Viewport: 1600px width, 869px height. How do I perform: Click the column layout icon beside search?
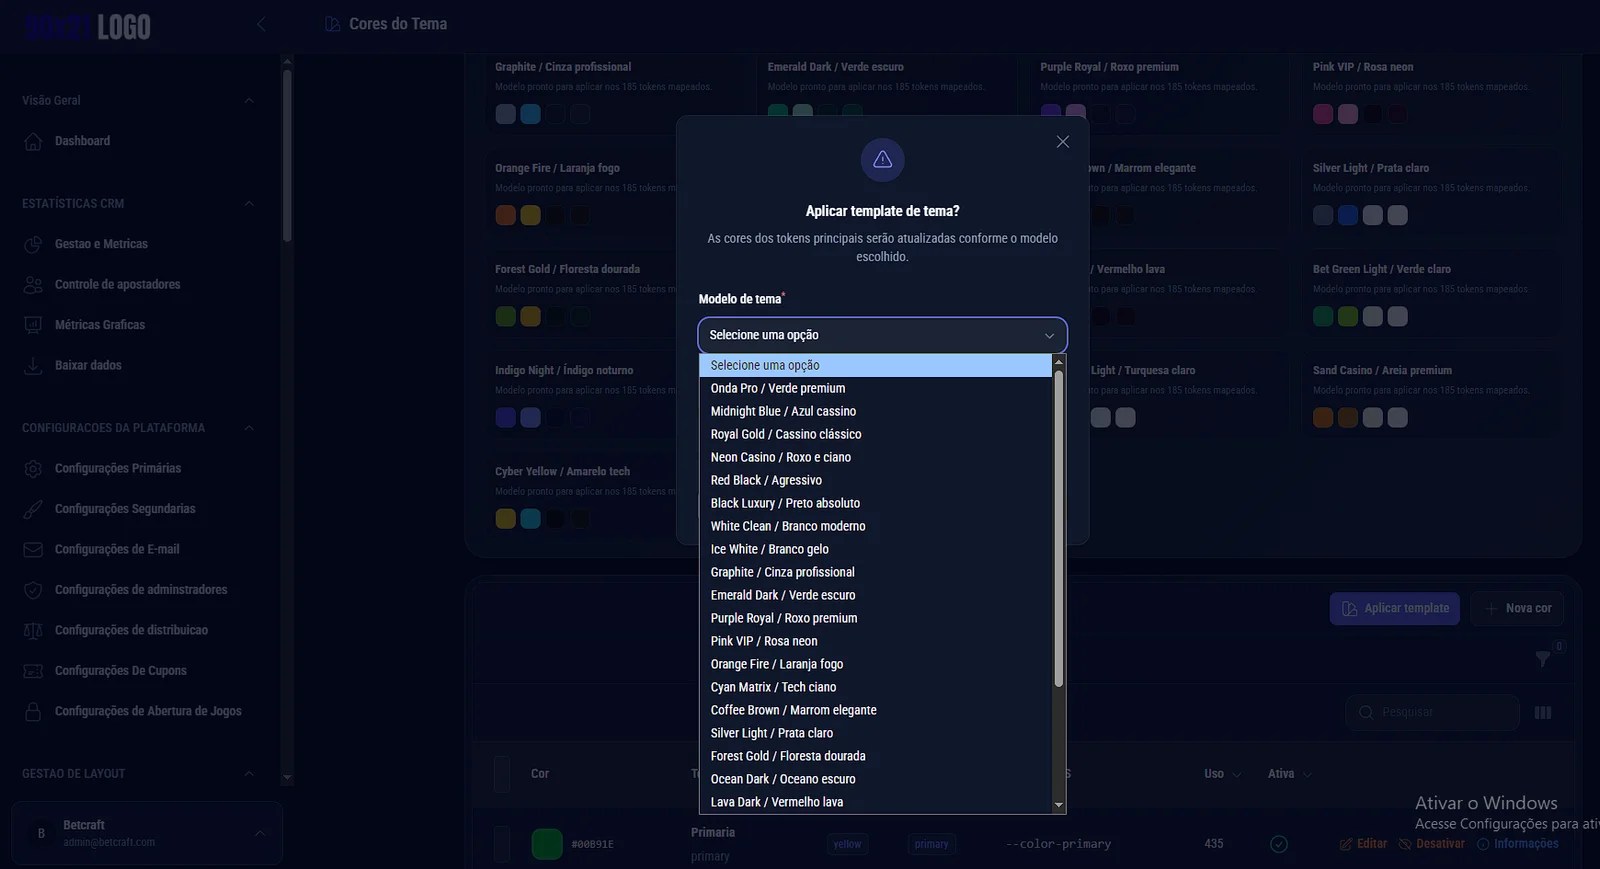(x=1543, y=713)
